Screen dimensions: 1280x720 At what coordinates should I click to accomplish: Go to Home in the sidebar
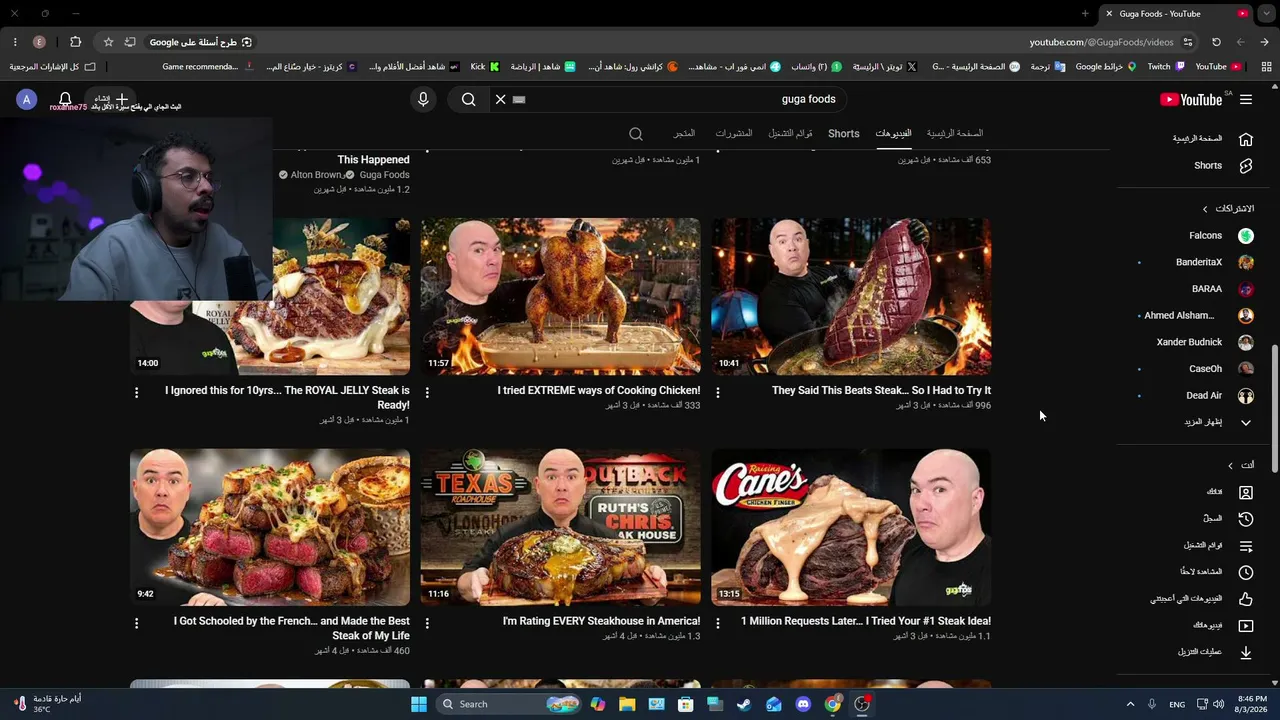[1212, 139]
